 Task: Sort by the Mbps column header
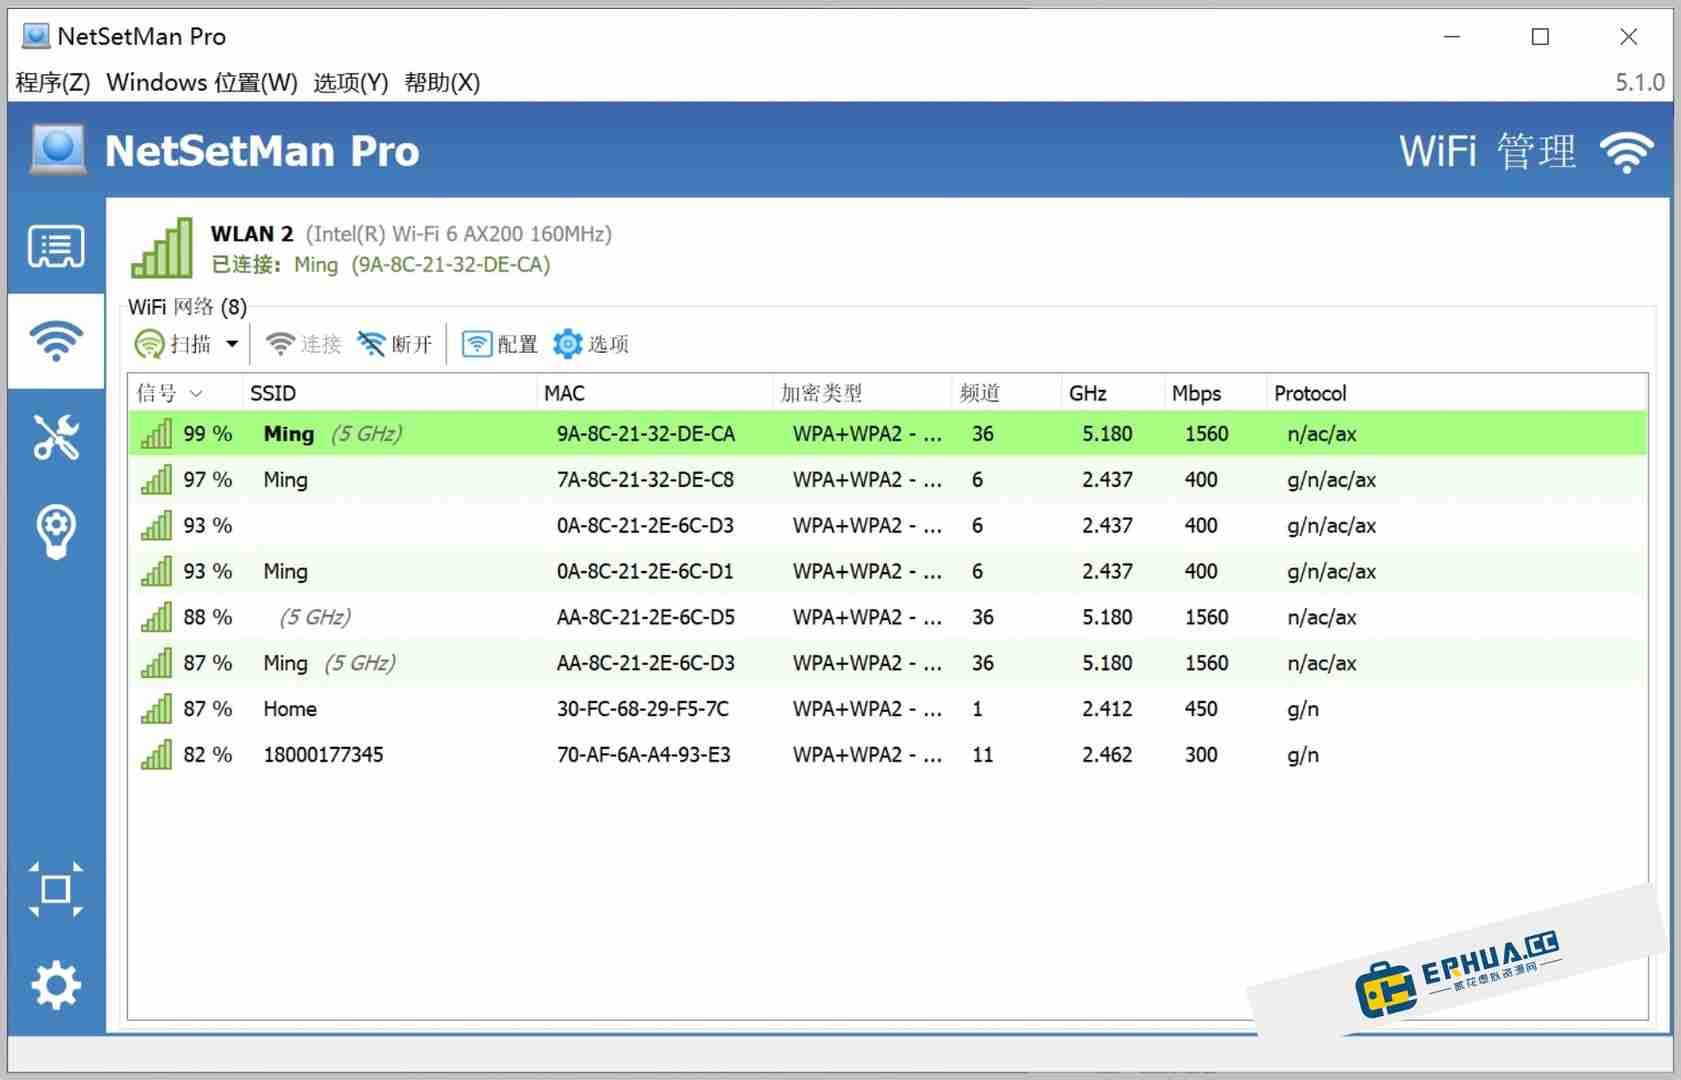[x=1215, y=393]
